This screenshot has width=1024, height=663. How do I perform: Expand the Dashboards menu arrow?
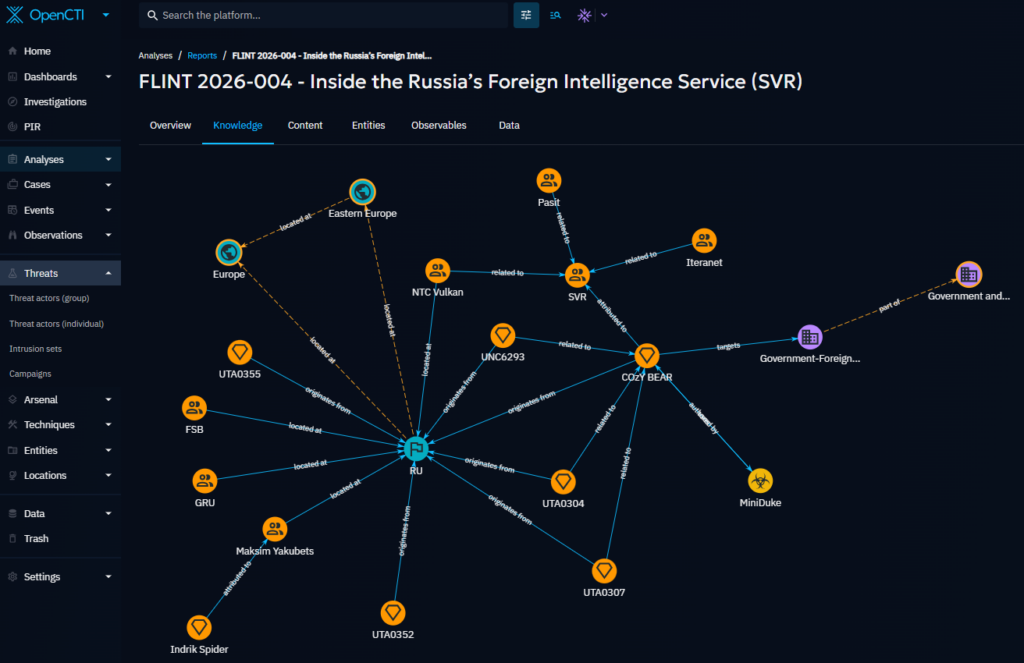click(x=108, y=76)
